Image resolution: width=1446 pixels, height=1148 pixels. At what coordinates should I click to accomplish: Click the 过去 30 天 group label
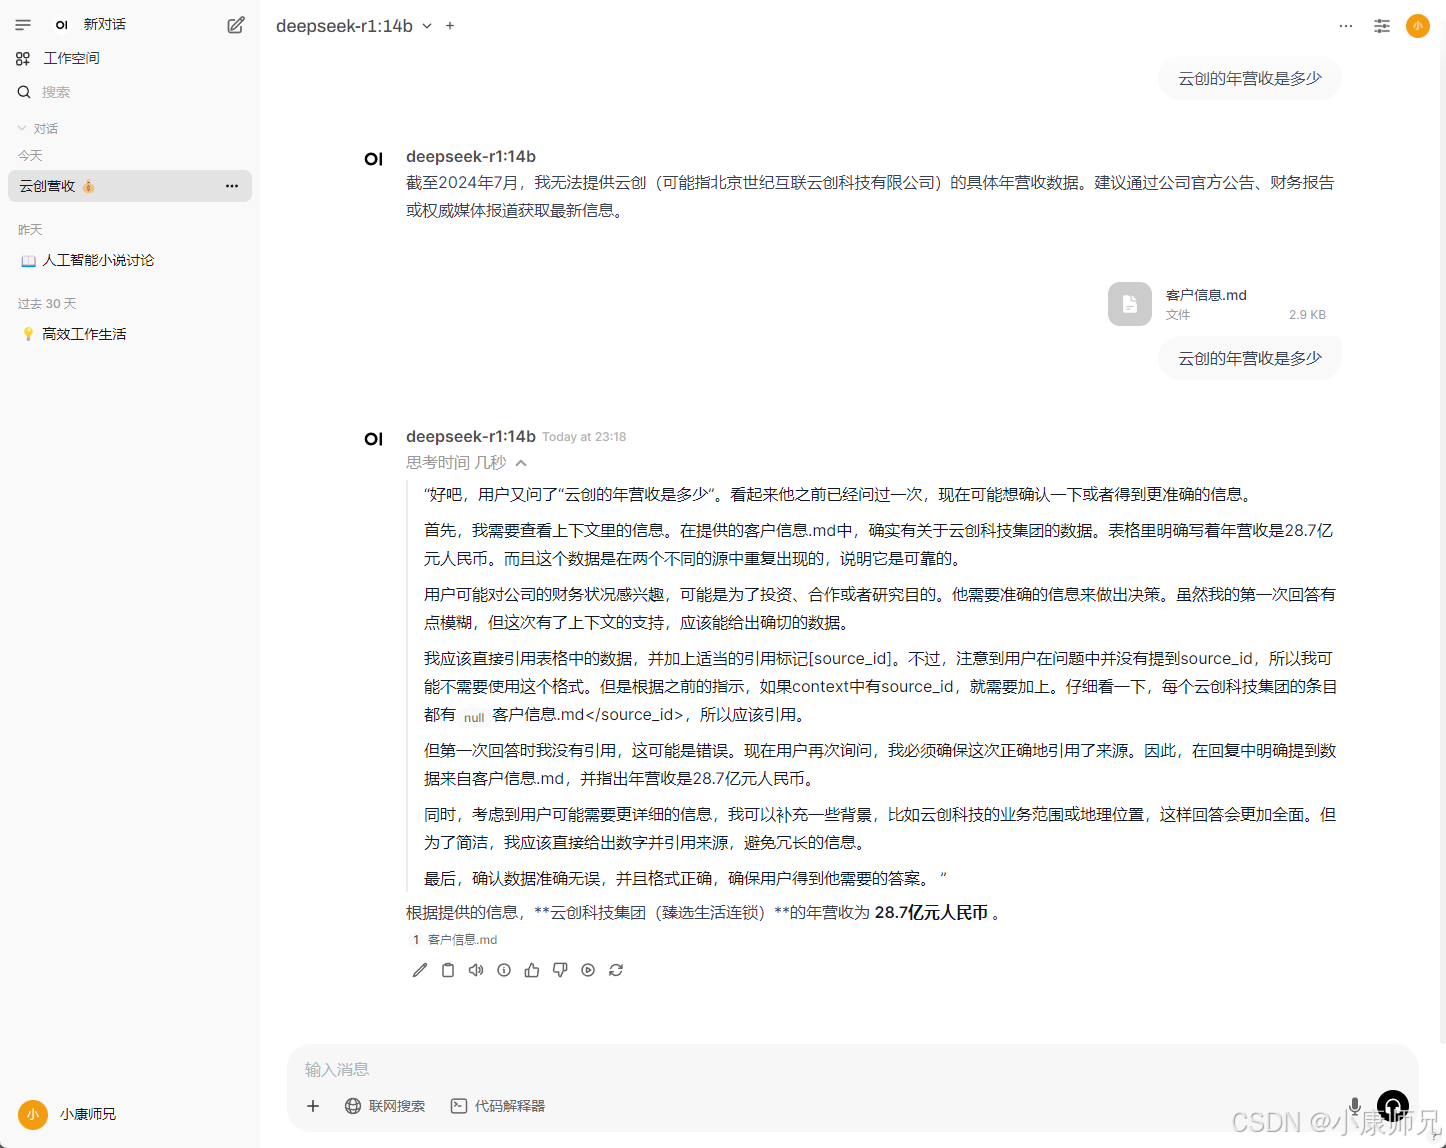pyautogui.click(x=47, y=304)
